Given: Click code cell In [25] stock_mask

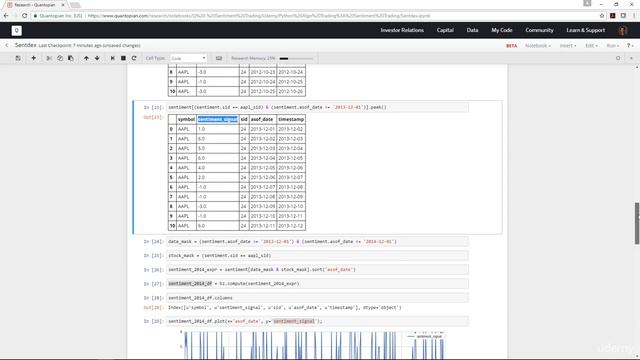Looking at the screenshot, I should (x=317, y=256).
